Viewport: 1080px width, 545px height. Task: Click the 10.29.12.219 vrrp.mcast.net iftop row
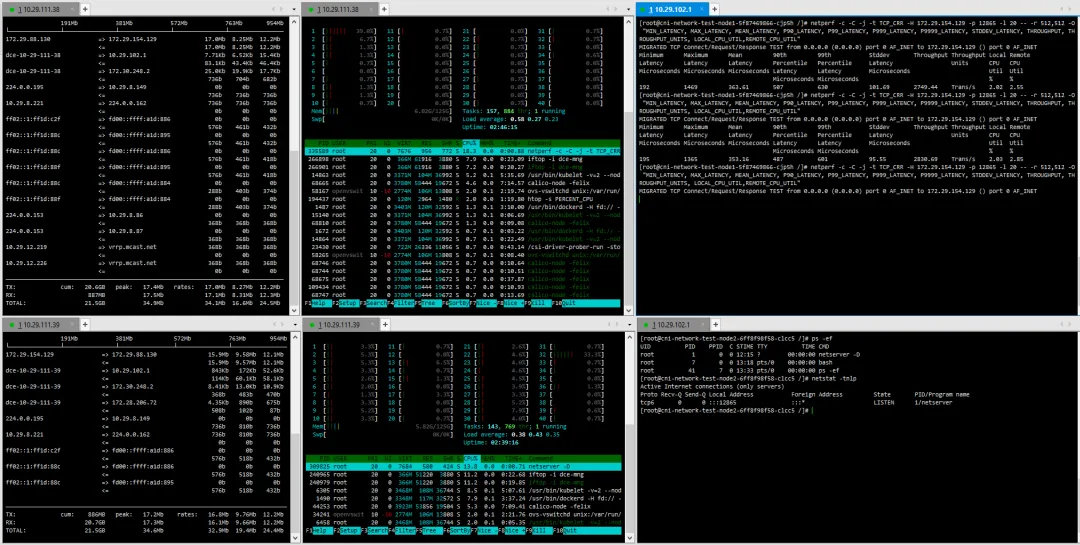tap(145, 247)
